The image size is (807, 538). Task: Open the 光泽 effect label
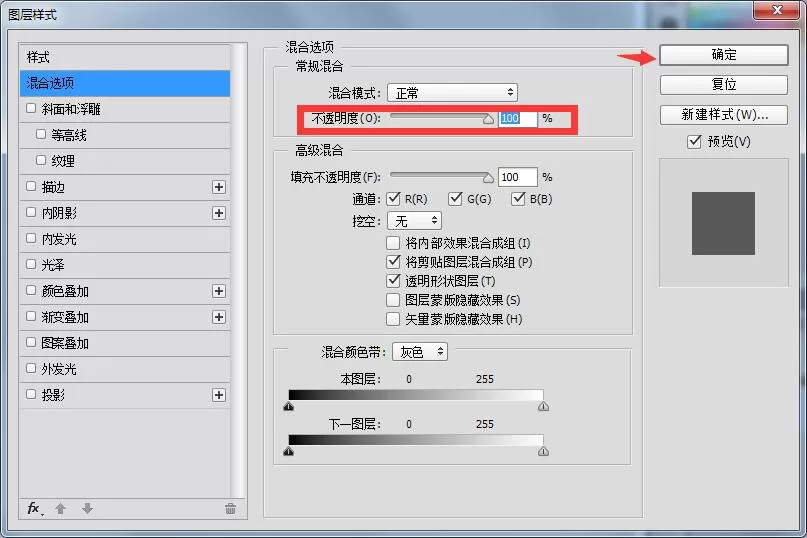pos(53,265)
